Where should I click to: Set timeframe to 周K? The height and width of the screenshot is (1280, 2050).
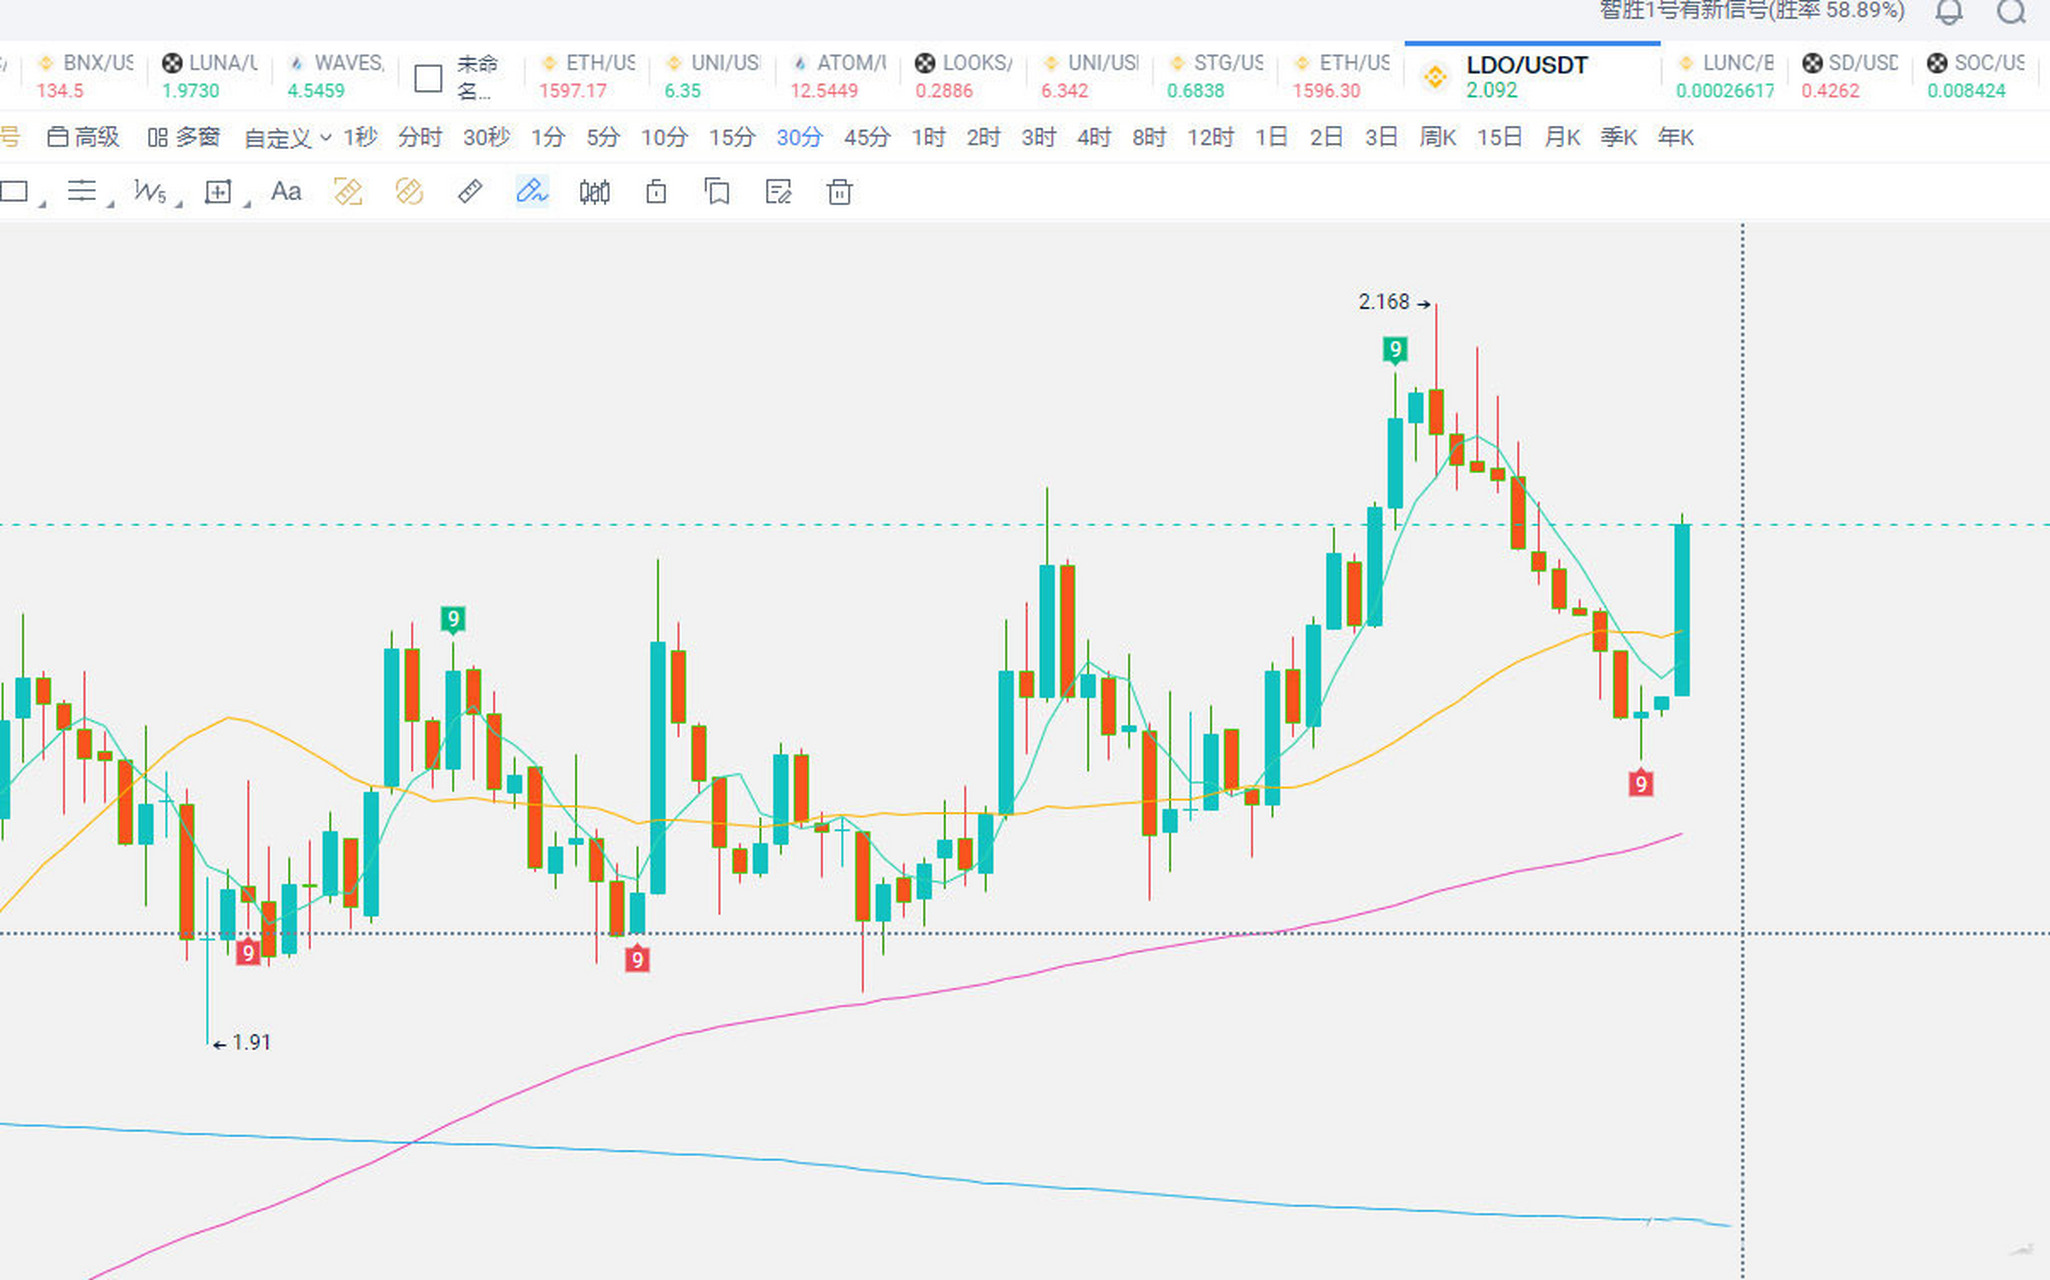tap(1438, 137)
